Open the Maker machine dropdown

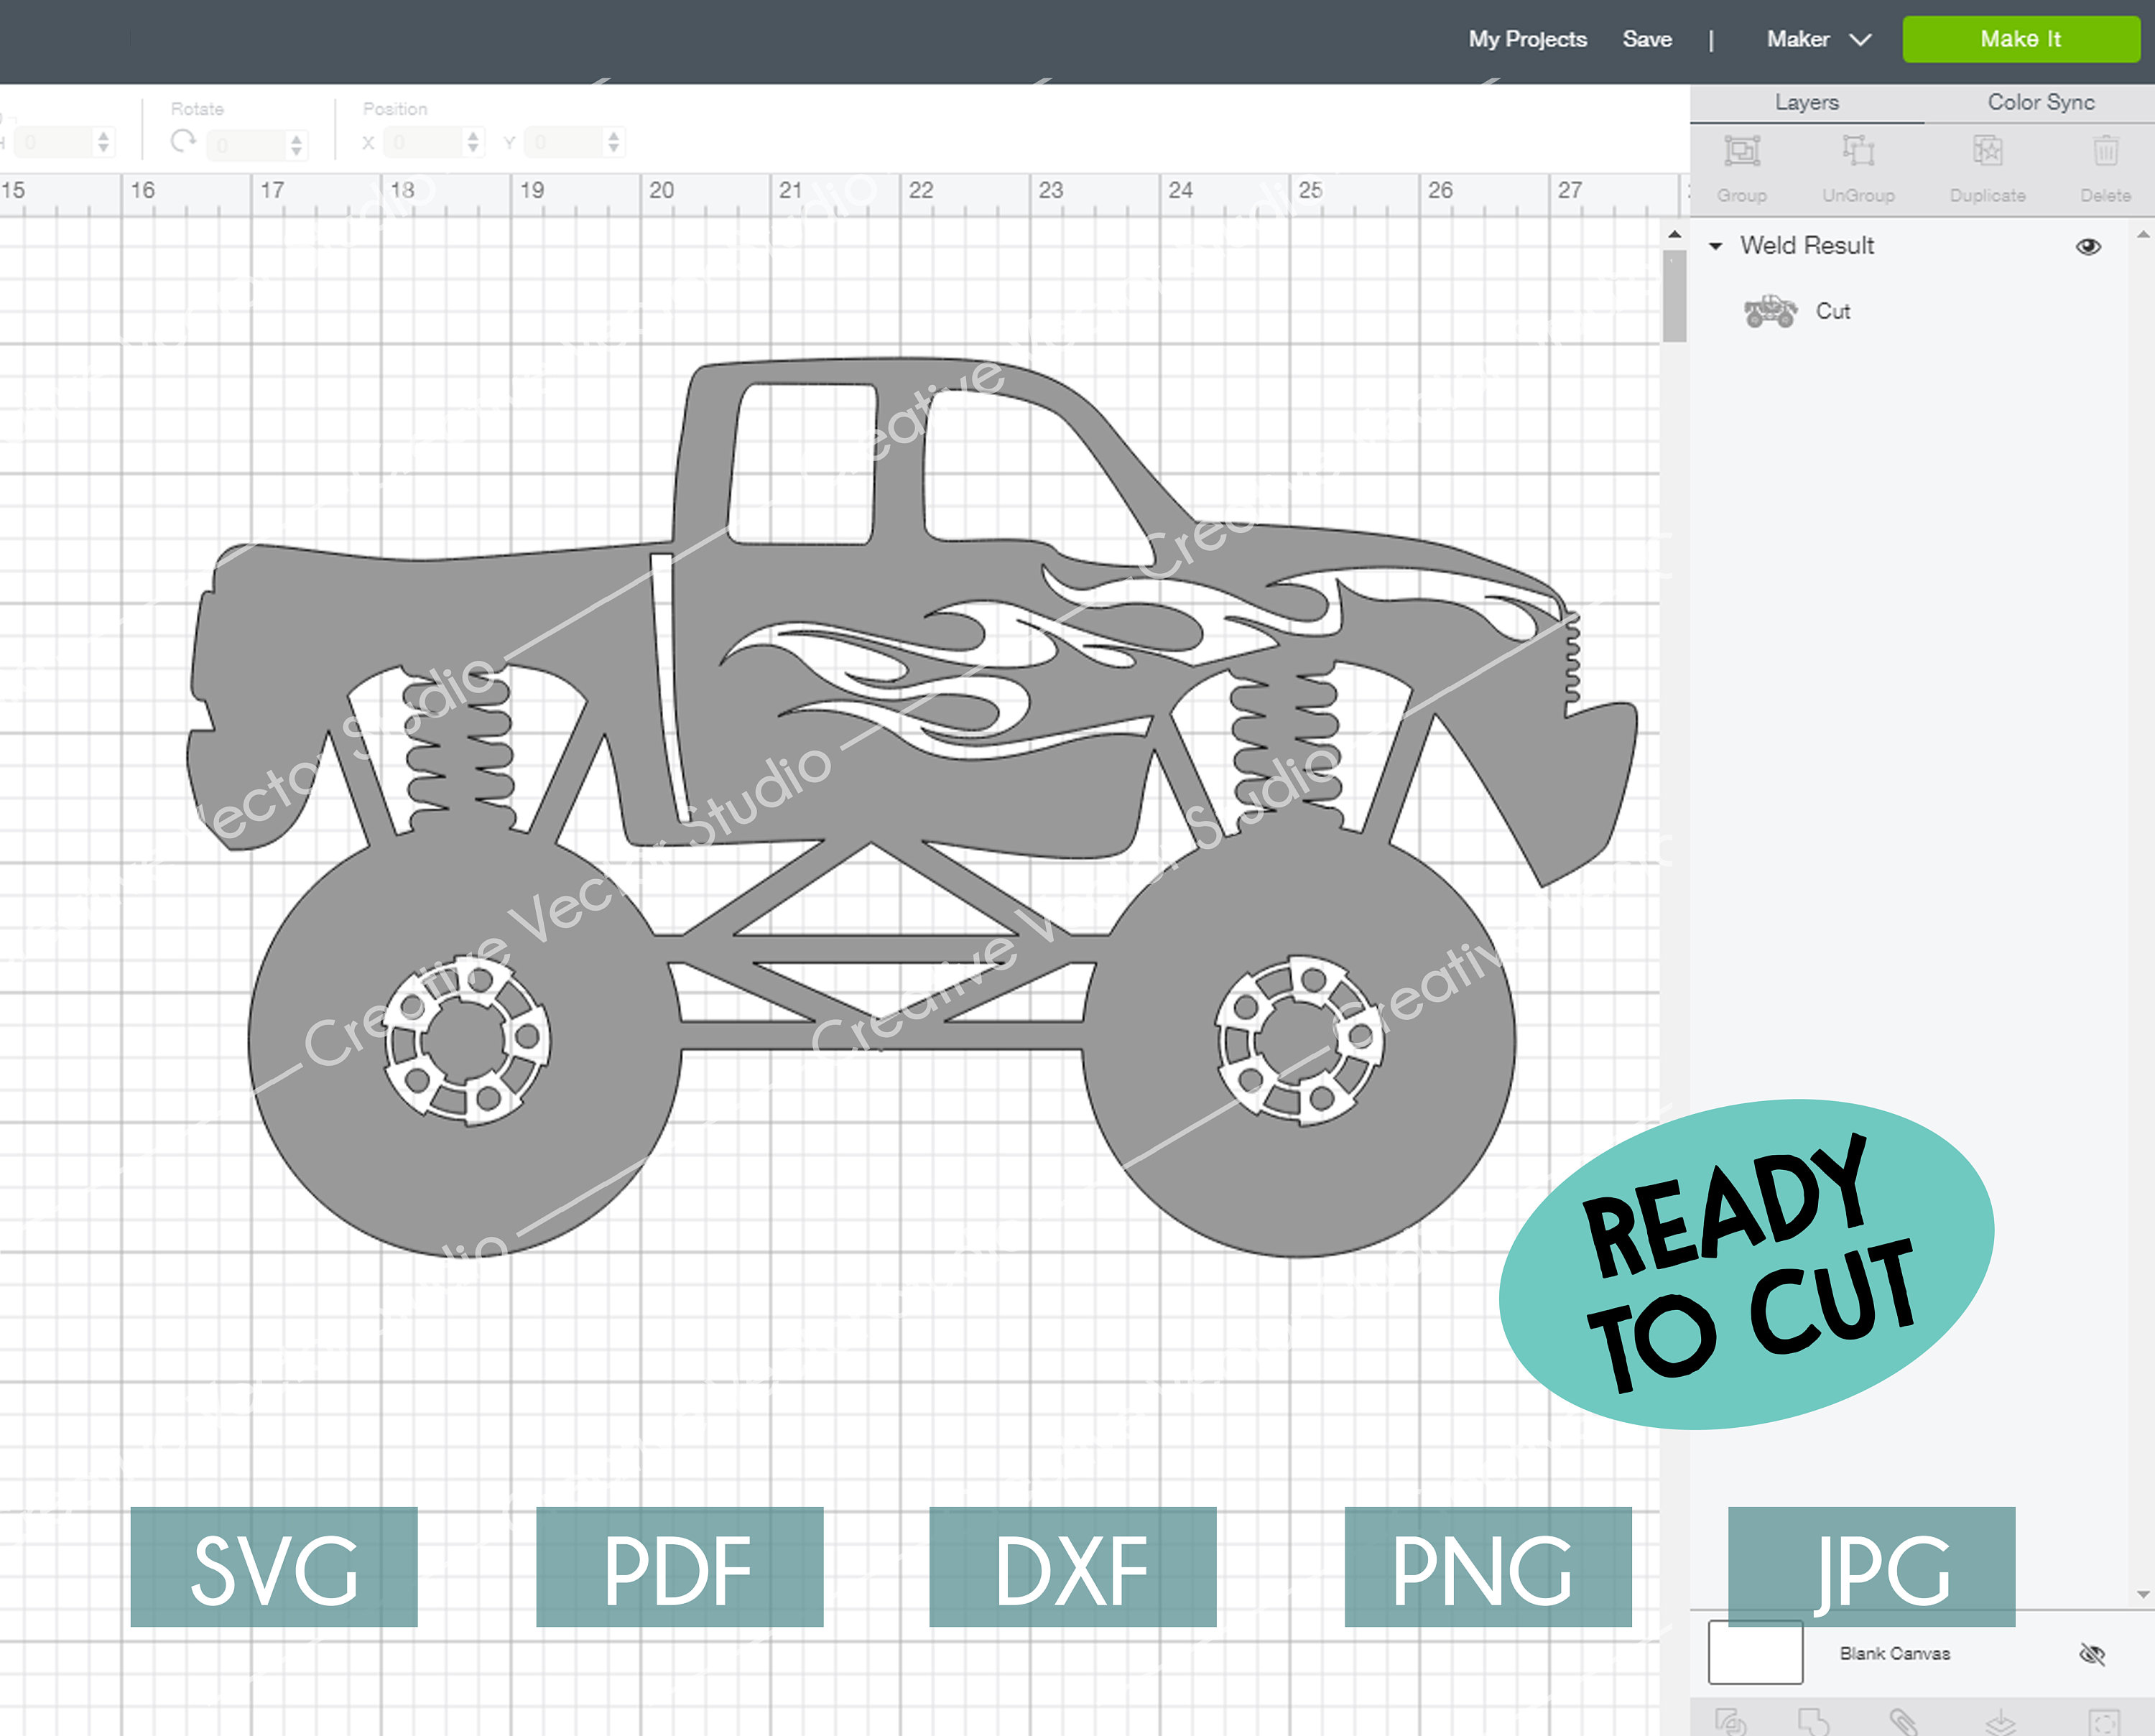[x=1818, y=40]
